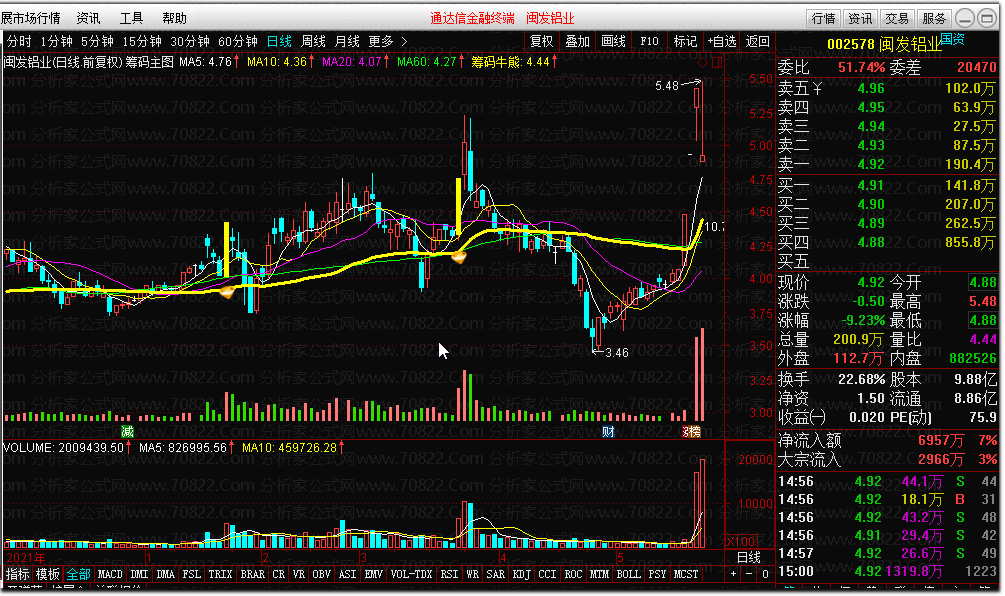Apply the BOLL indicator
Image resolution: width=1005 pixels, height=596 pixels.
click(x=628, y=574)
